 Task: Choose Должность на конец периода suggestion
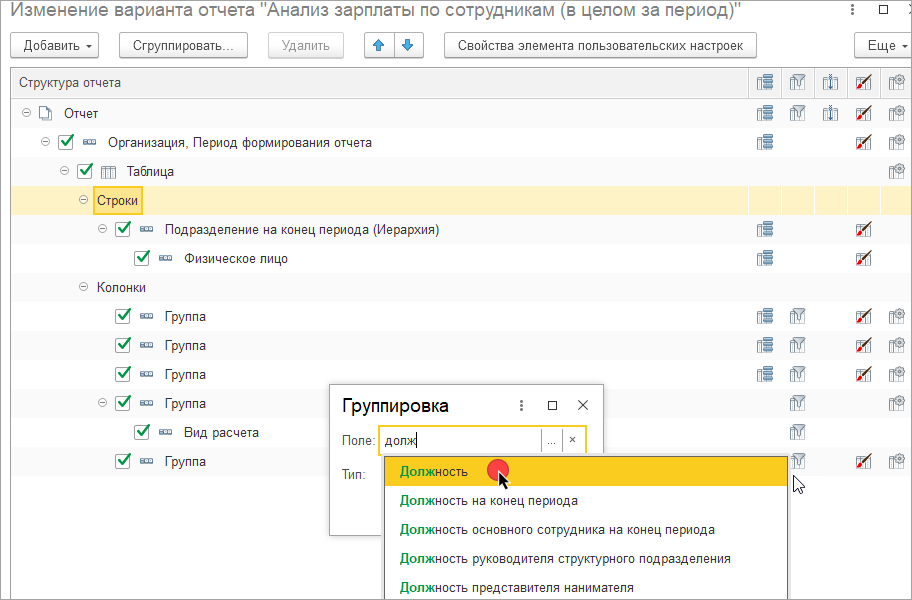click(488, 500)
